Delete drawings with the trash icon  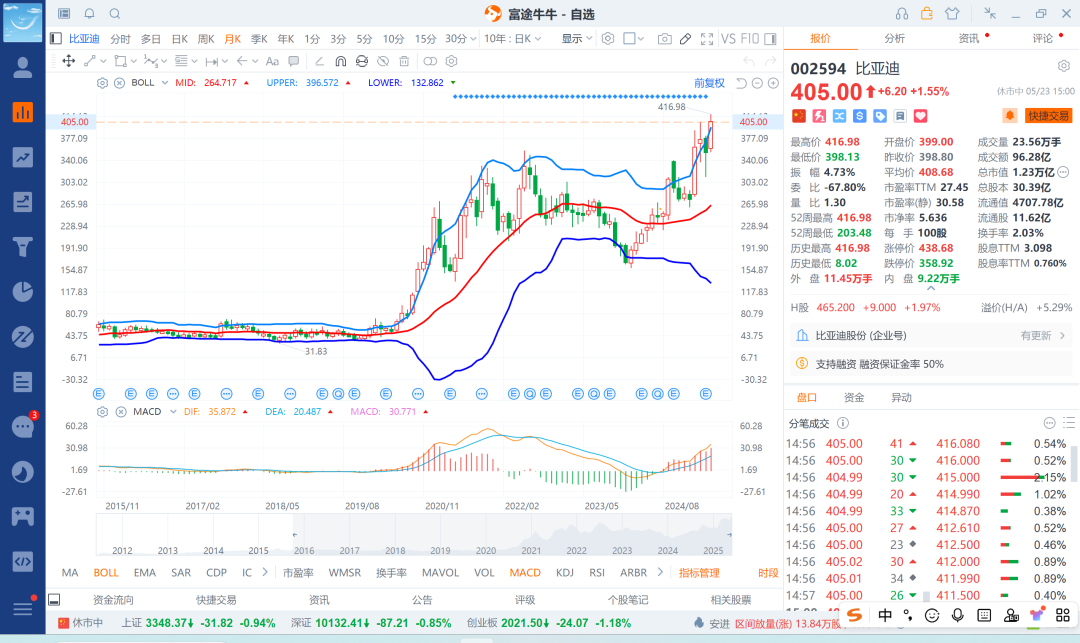(404, 61)
